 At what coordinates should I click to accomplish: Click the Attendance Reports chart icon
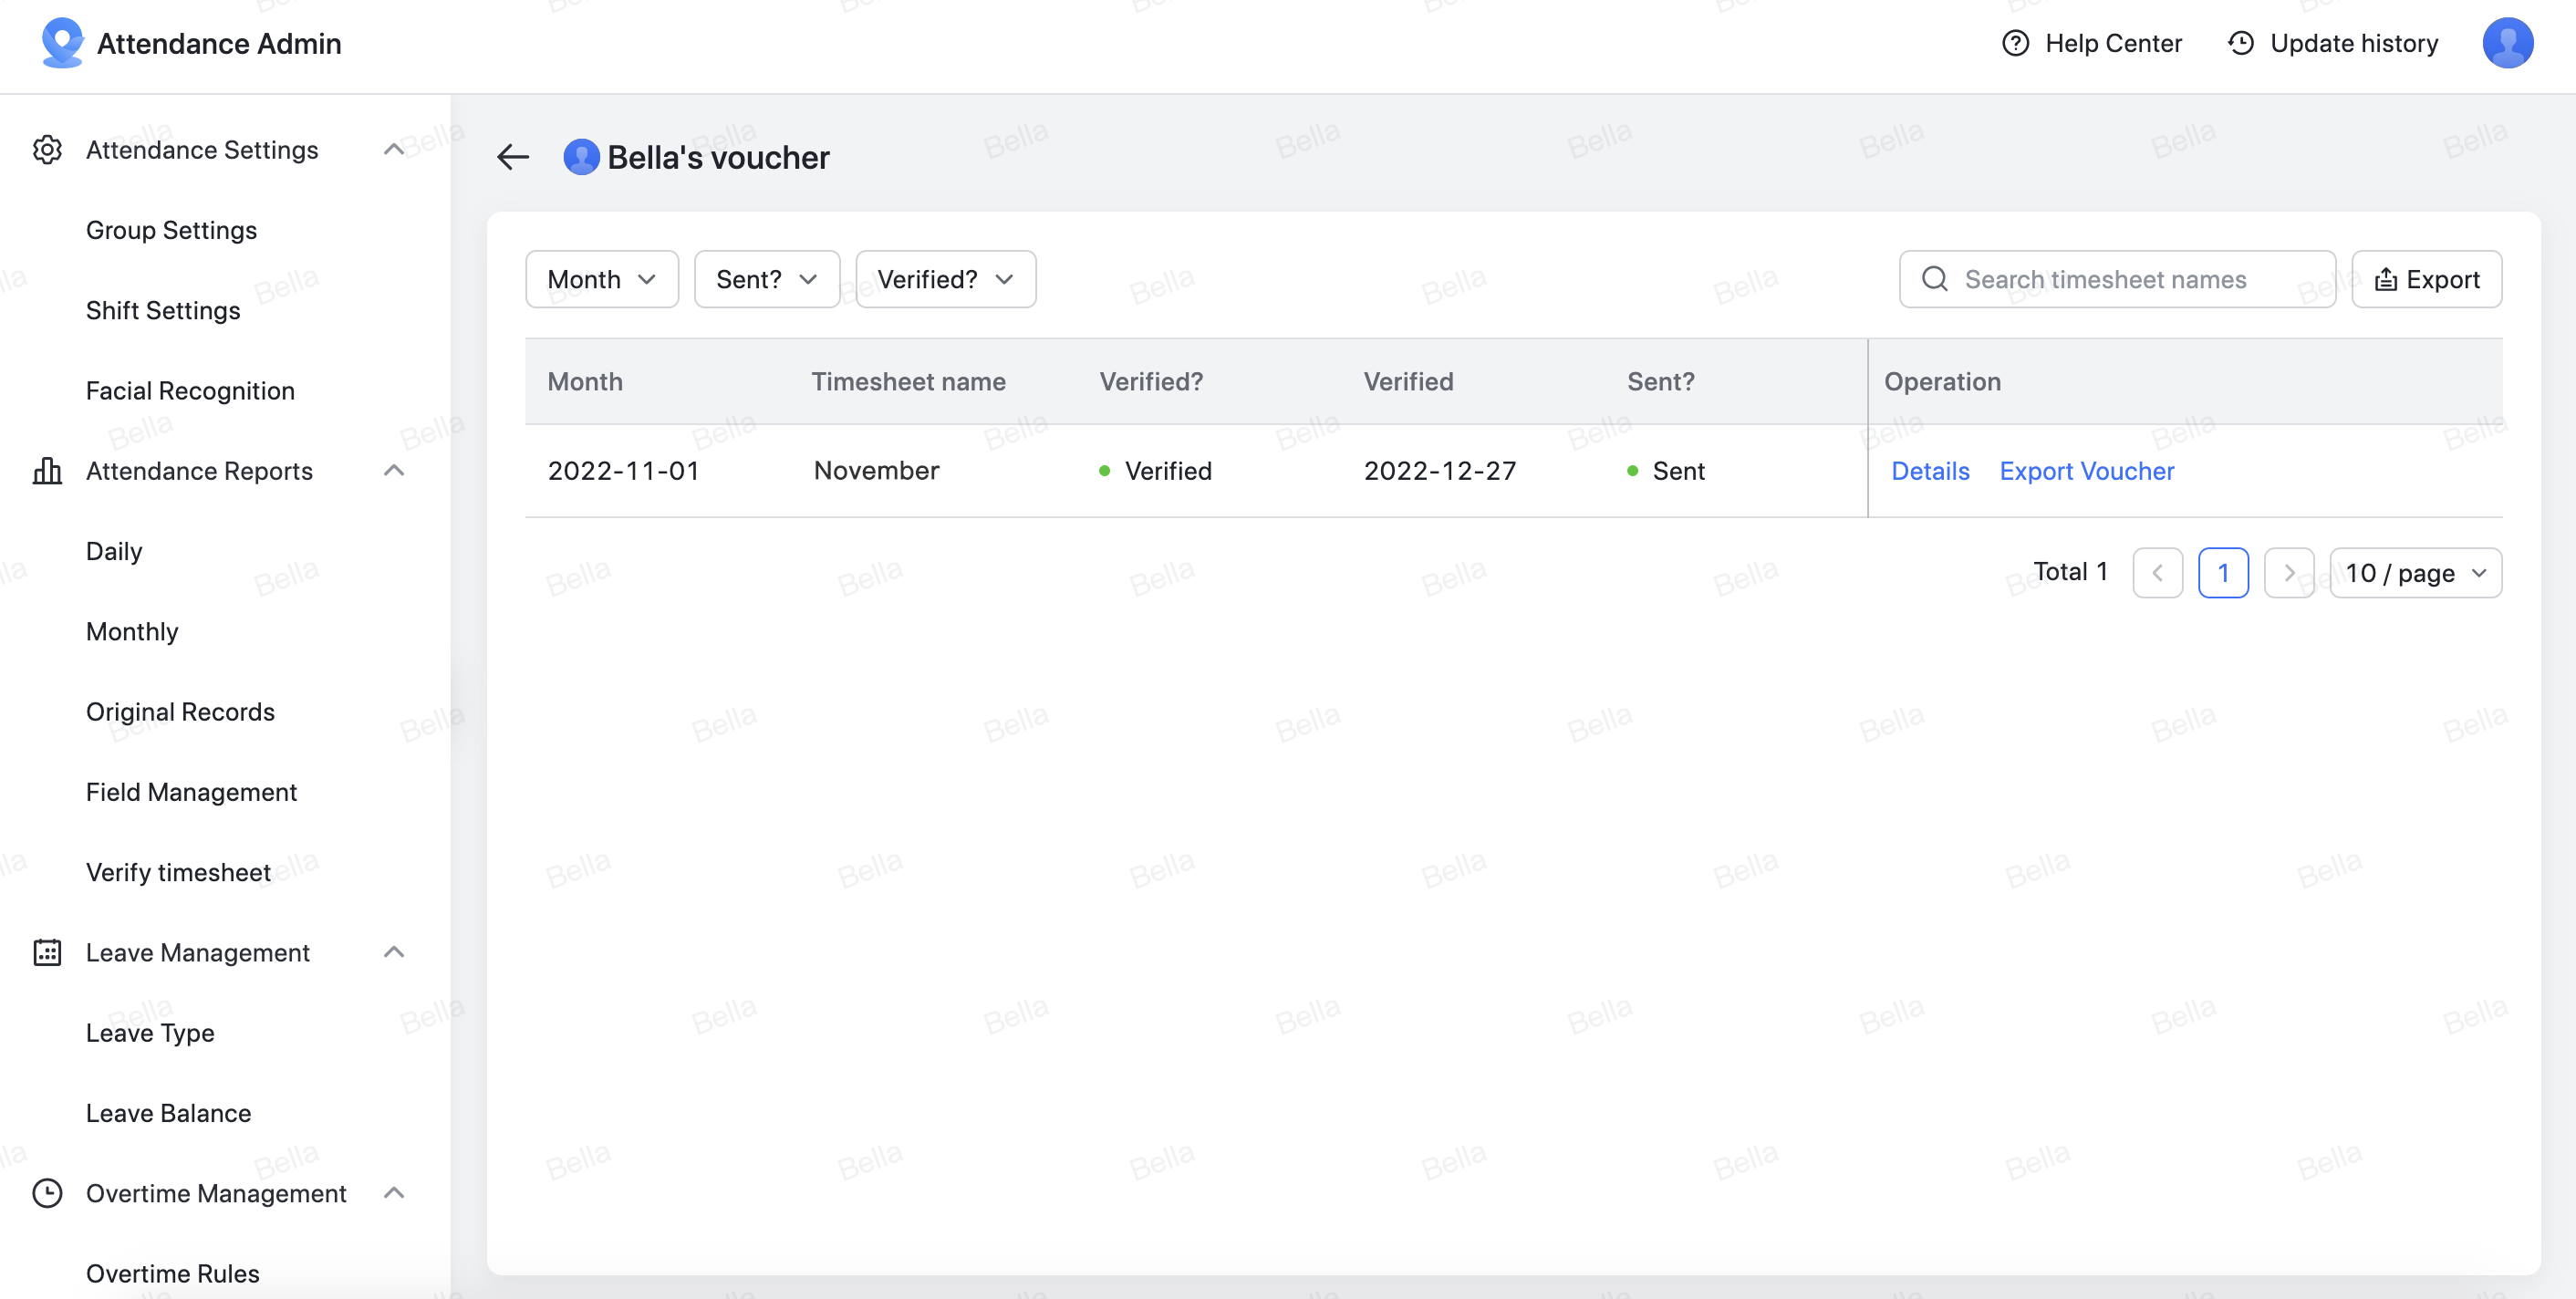(x=47, y=470)
